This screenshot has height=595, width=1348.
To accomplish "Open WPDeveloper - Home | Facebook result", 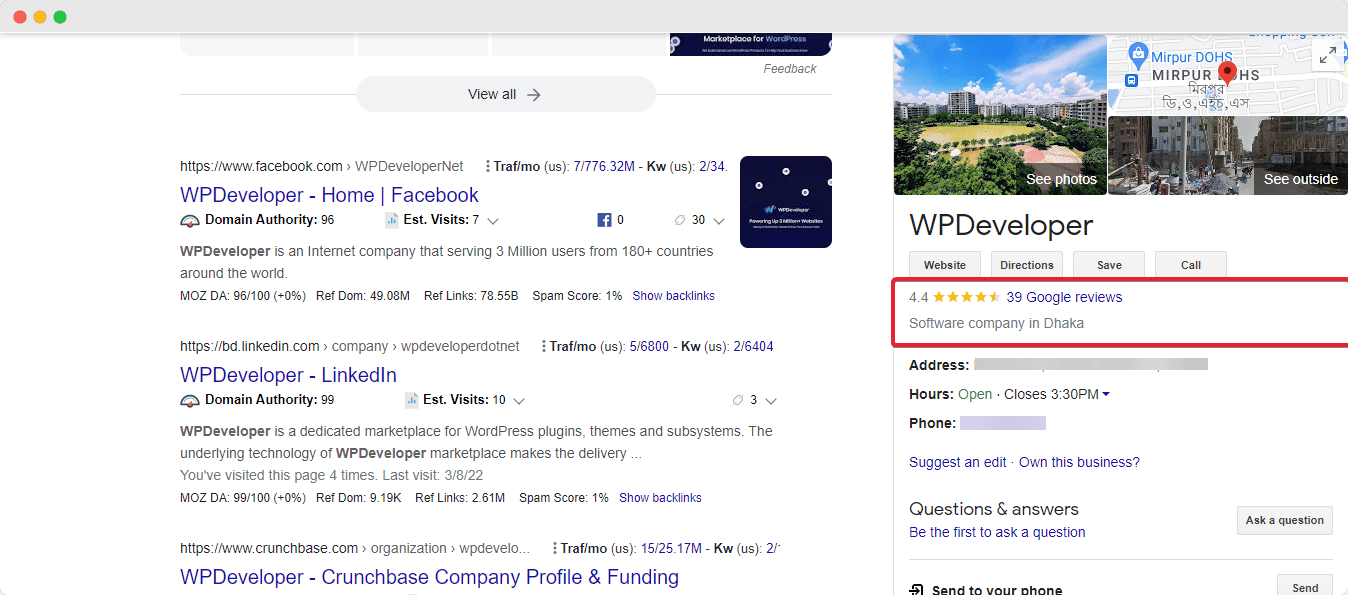I will (x=329, y=195).
